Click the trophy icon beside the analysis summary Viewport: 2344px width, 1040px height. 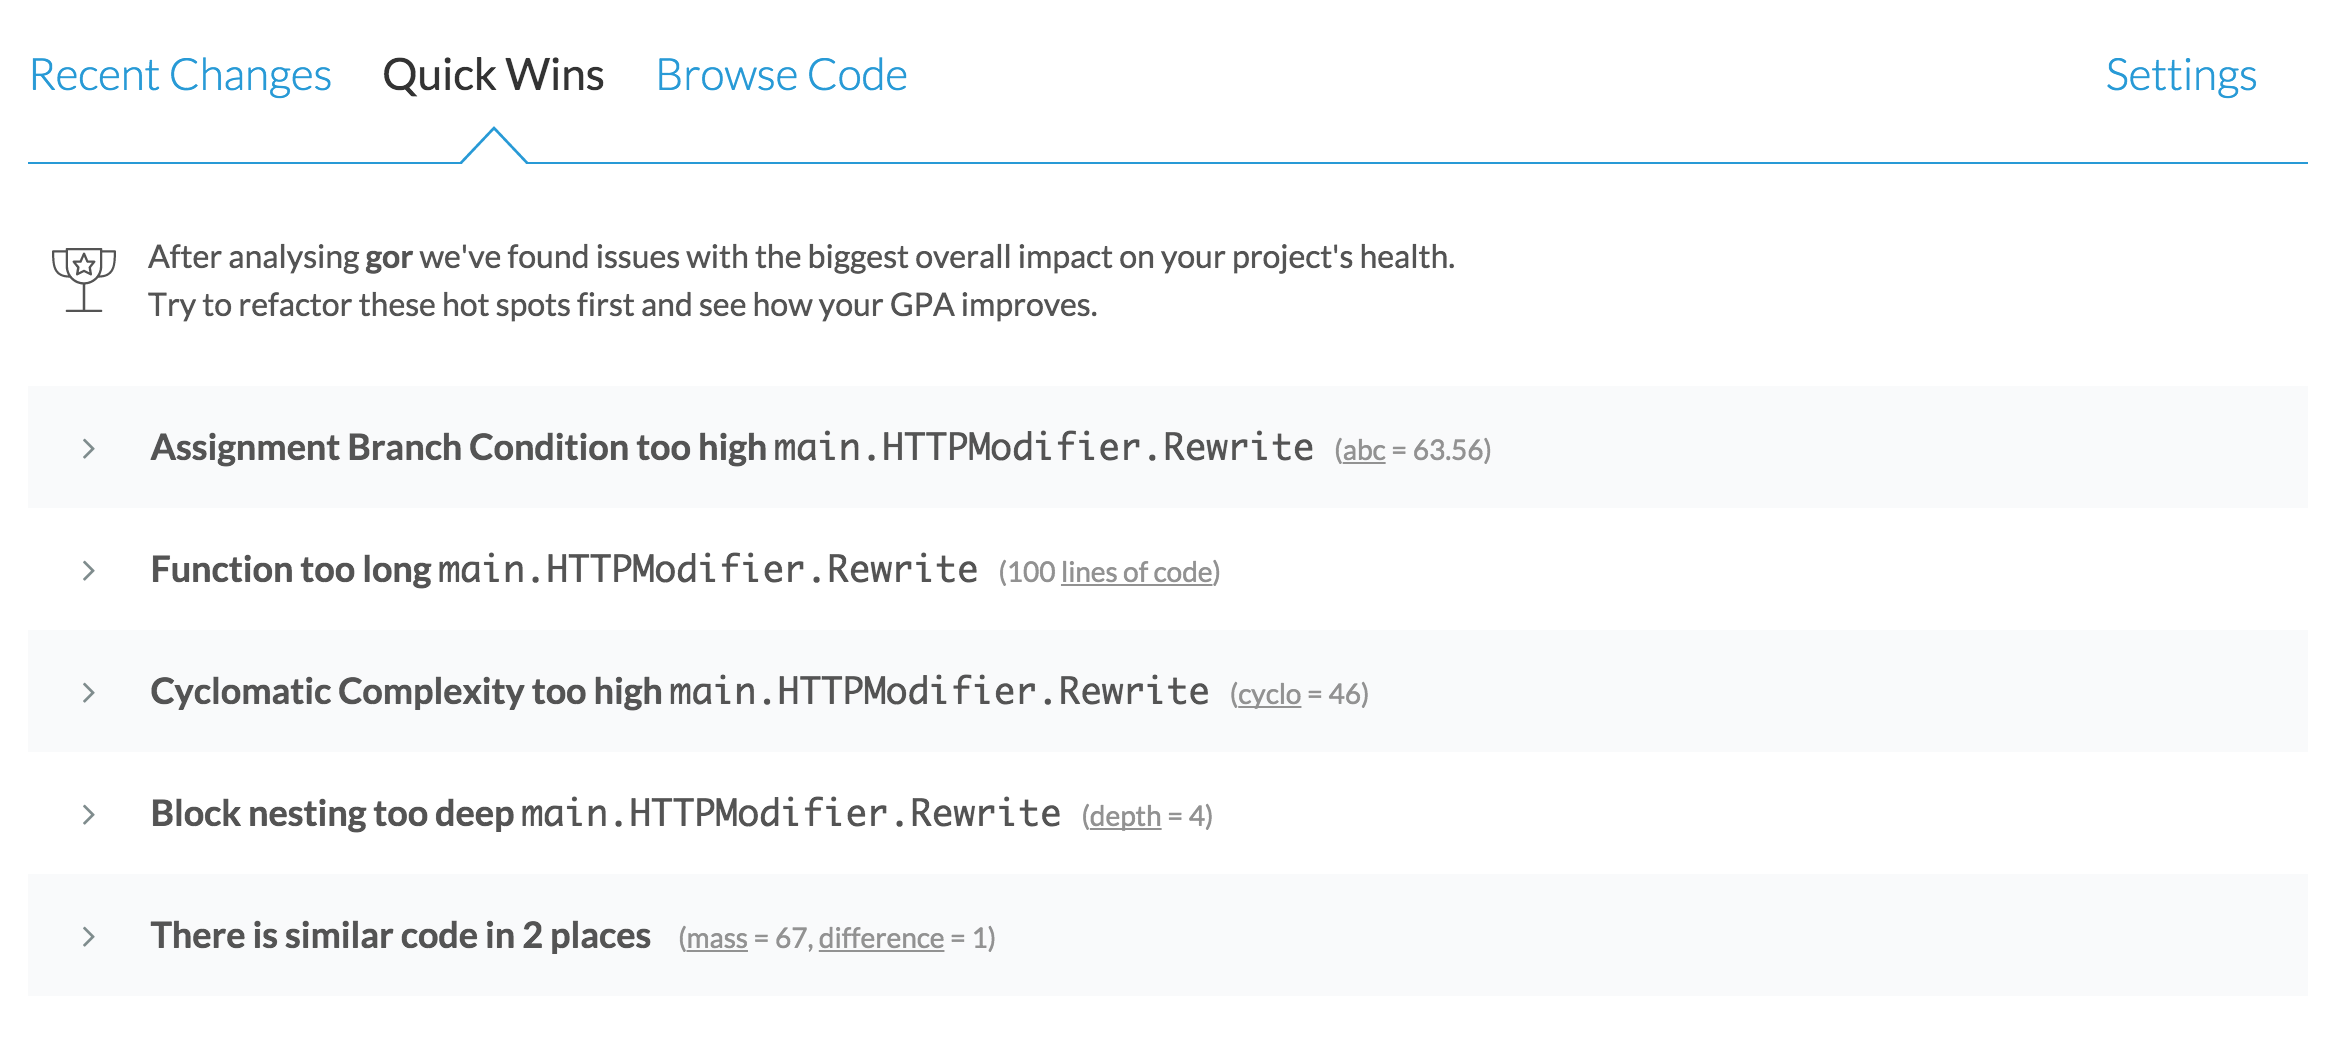pyautogui.click(x=84, y=280)
